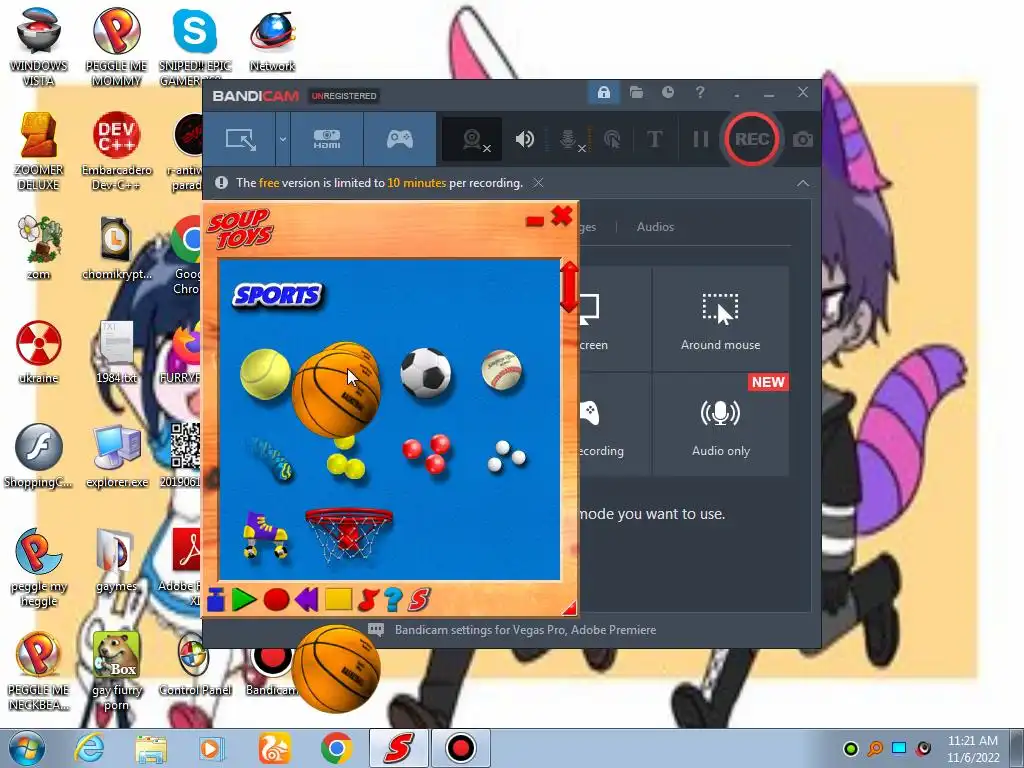
Task: Select the 1984.txt file on desktop
Action: click(x=116, y=351)
